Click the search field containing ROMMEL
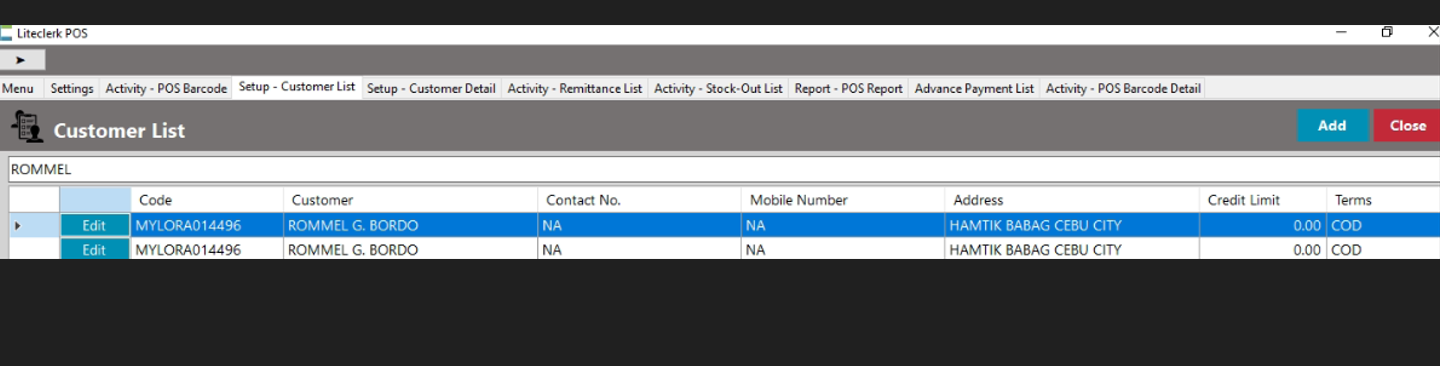This screenshot has height=366, width=1440. pyautogui.click(x=723, y=169)
